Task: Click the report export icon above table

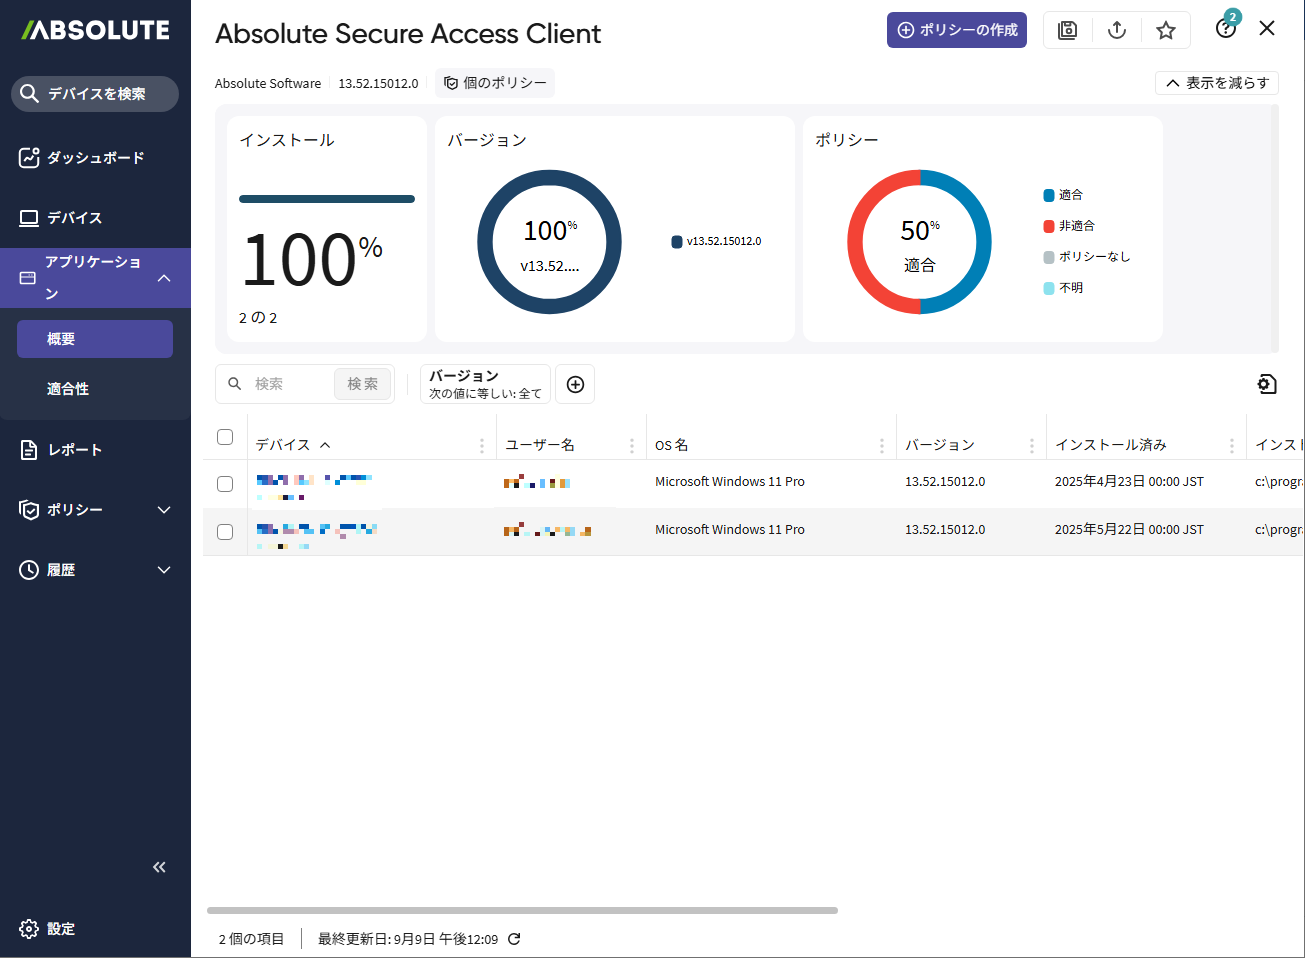Action: [x=1267, y=384]
